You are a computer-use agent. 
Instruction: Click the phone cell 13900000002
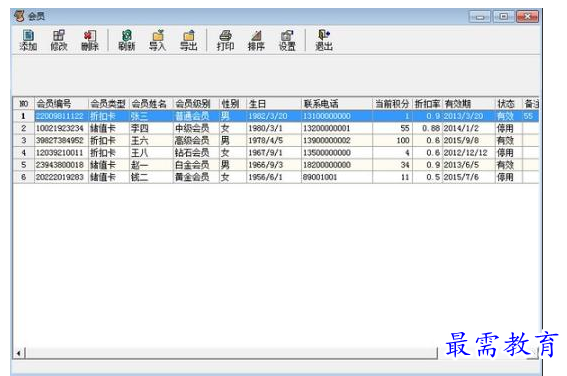(x=337, y=140)
